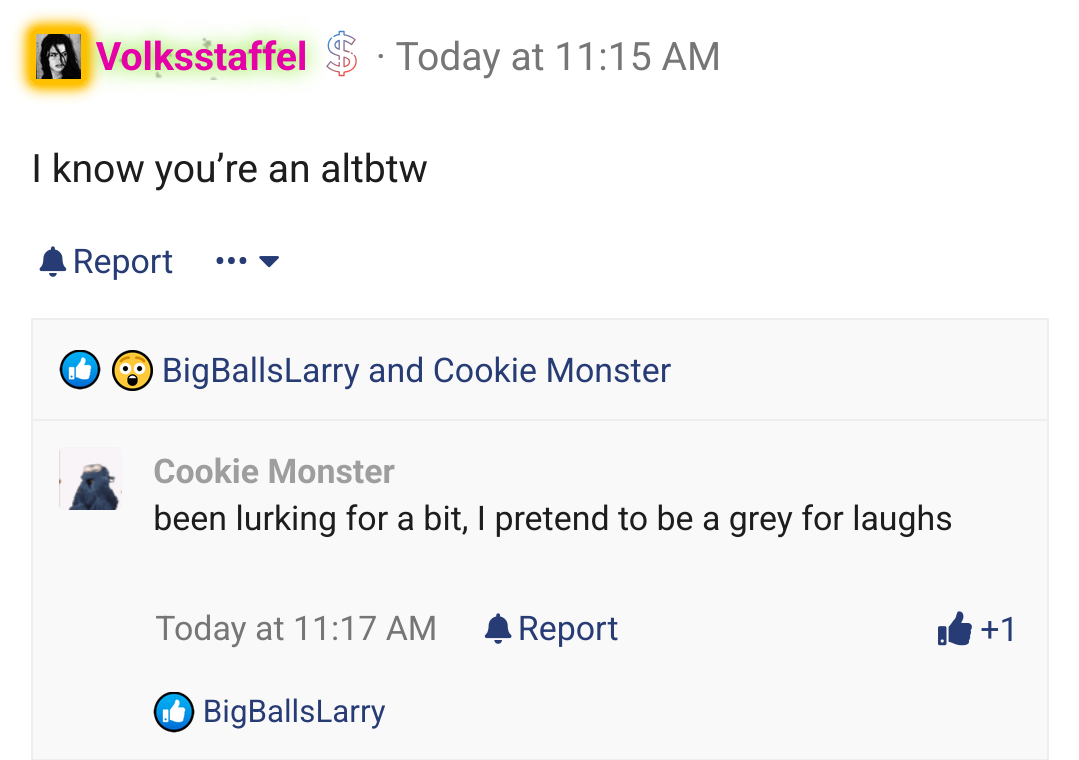The height and width of the screenshot is (760, 1079).
Task: Report Volksstaffel's post using the Report text
Action: click(123, 262)
